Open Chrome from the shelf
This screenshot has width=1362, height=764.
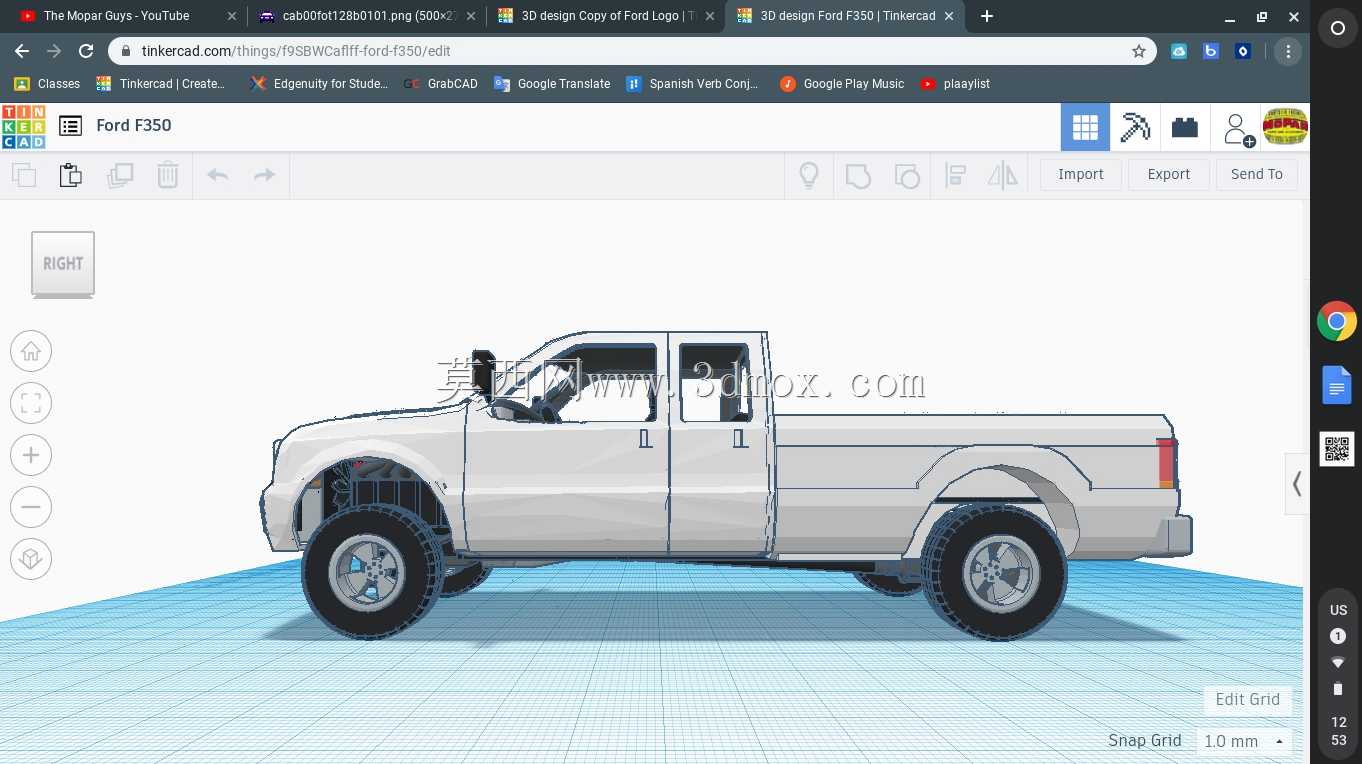click(x=1337, y=322)
